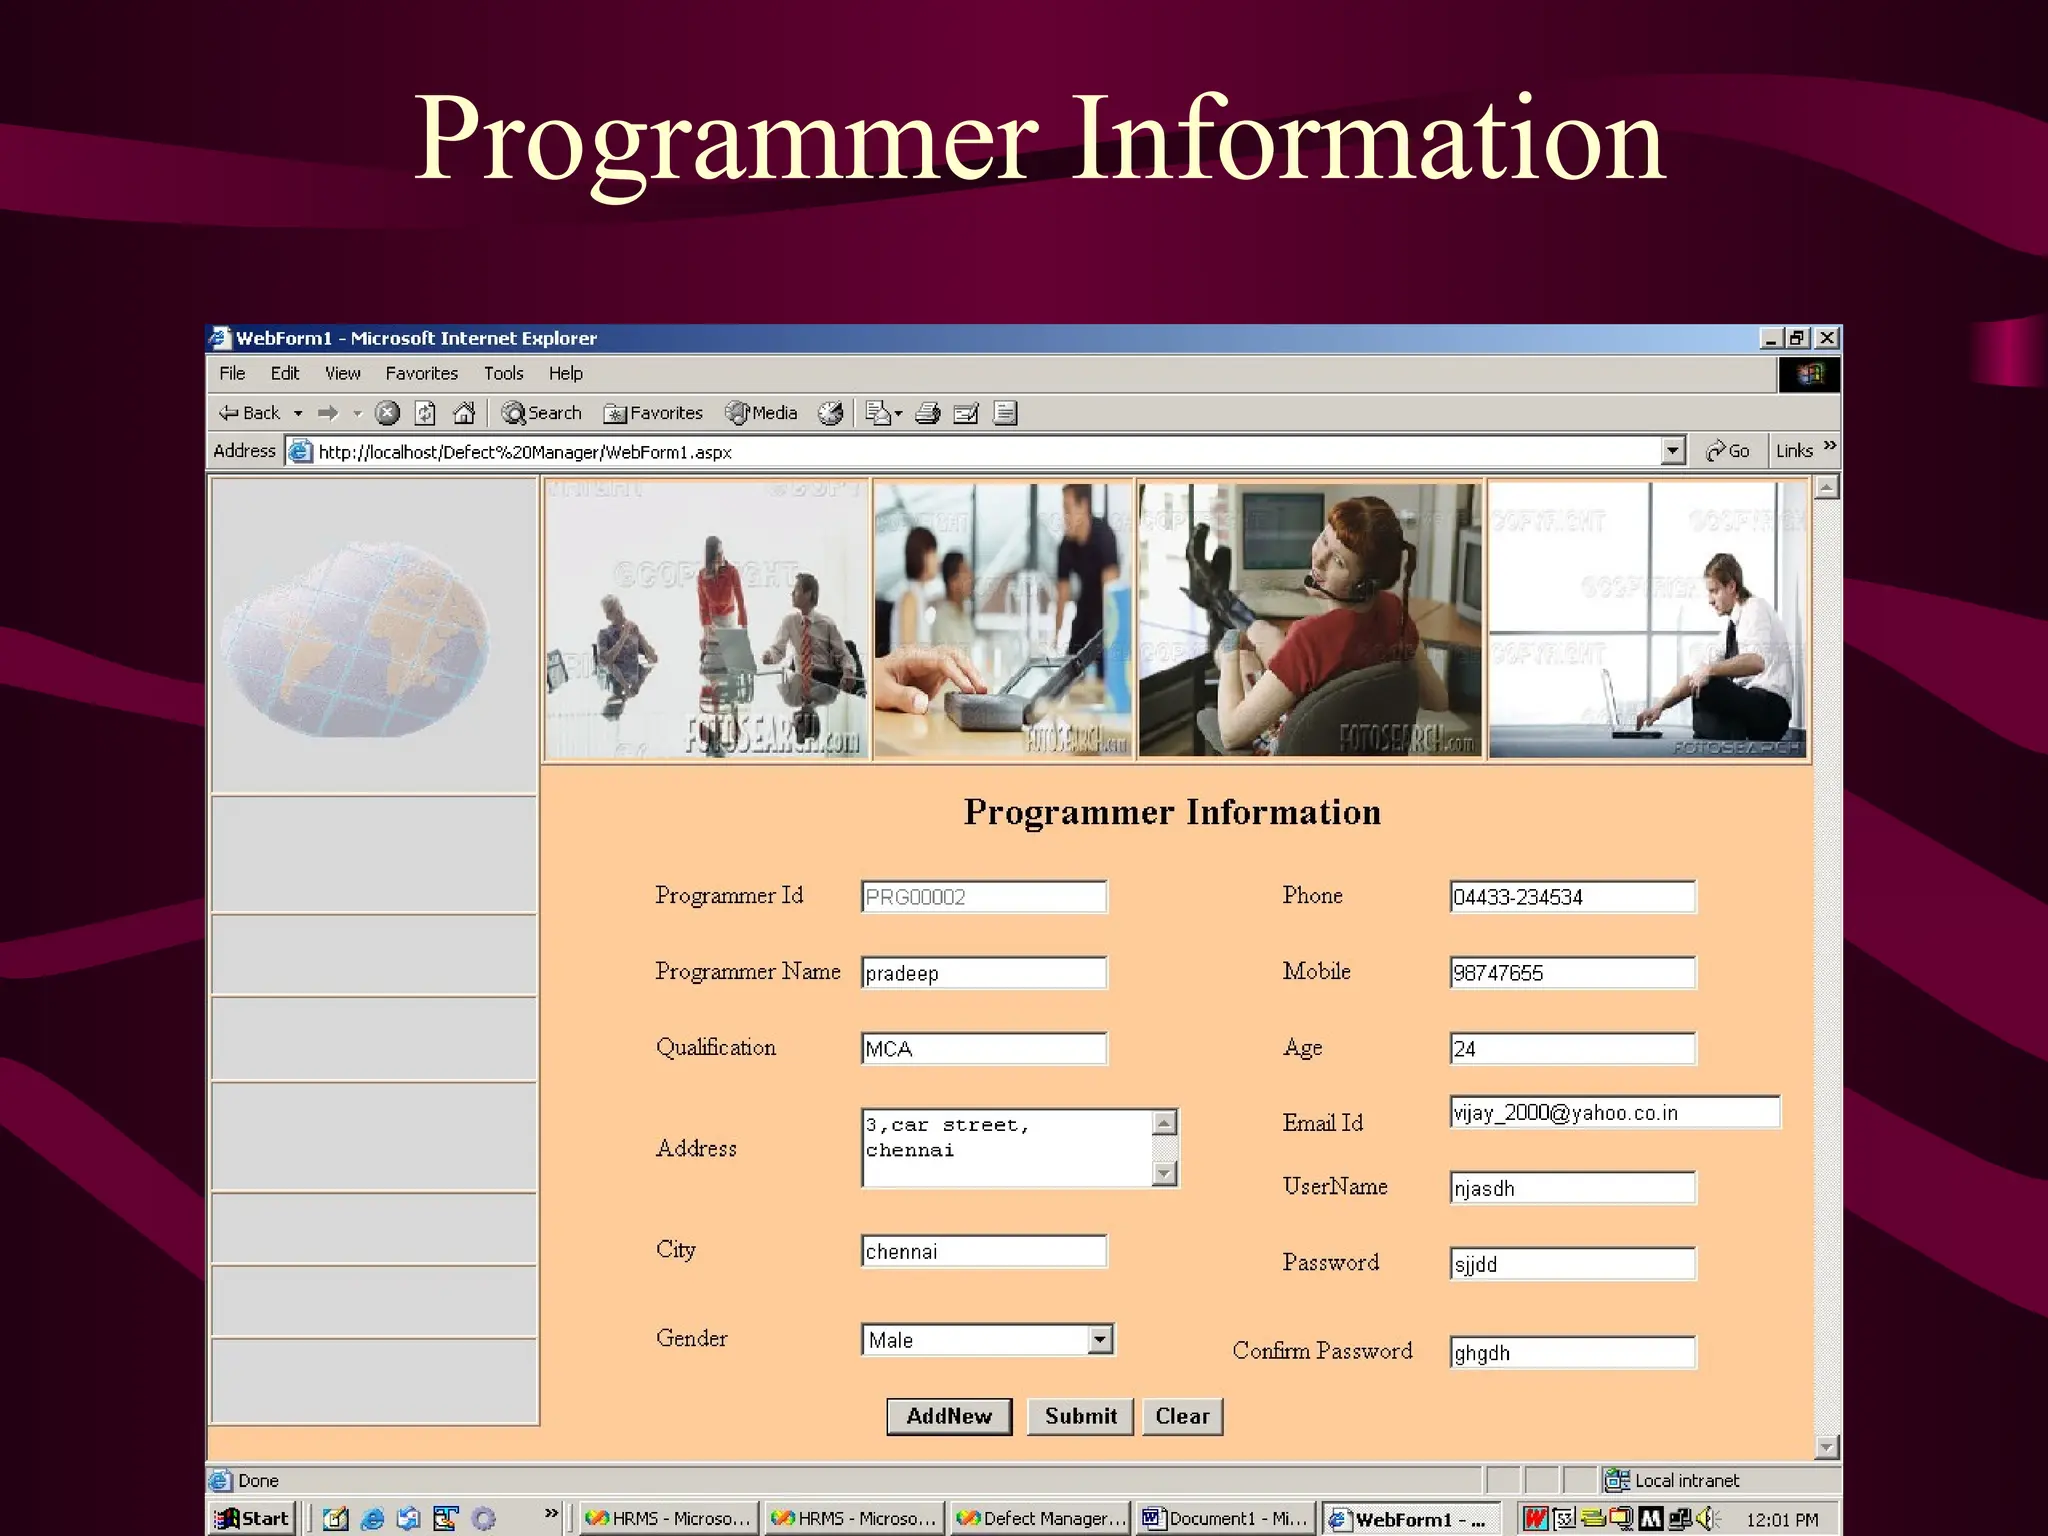Viewport: 2048px width, 1536px height.
Task: Open the Mail dropdown arrow
Action: (x=898, y=413)
